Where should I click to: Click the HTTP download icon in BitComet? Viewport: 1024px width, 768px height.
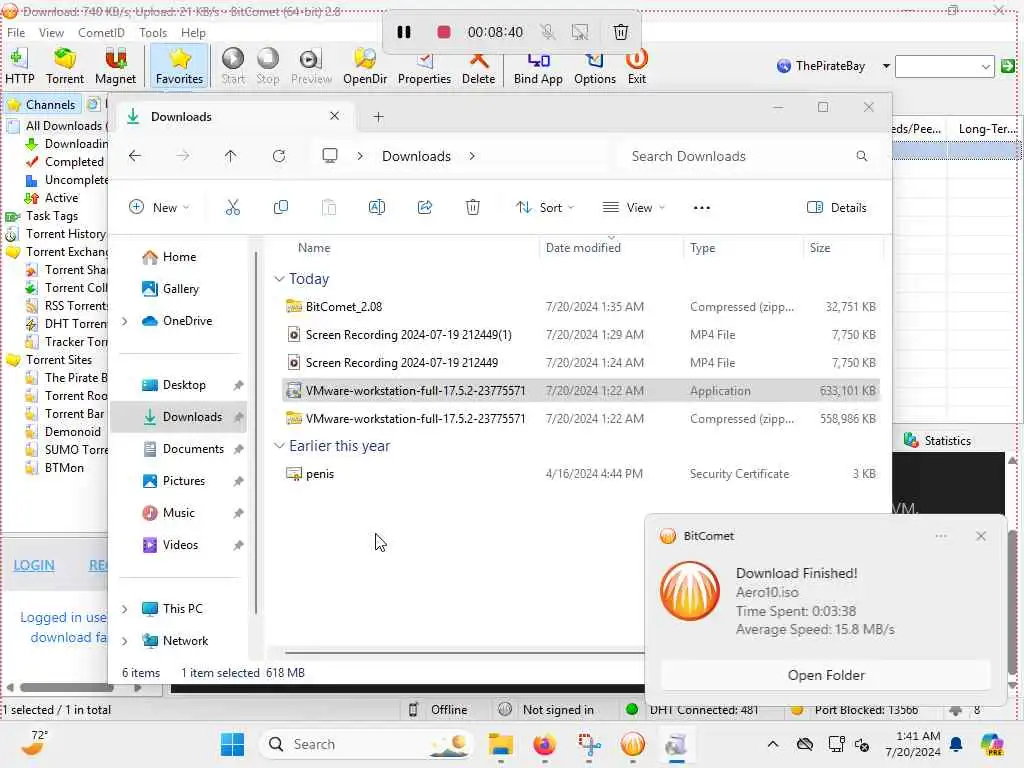tap(19, 67)
